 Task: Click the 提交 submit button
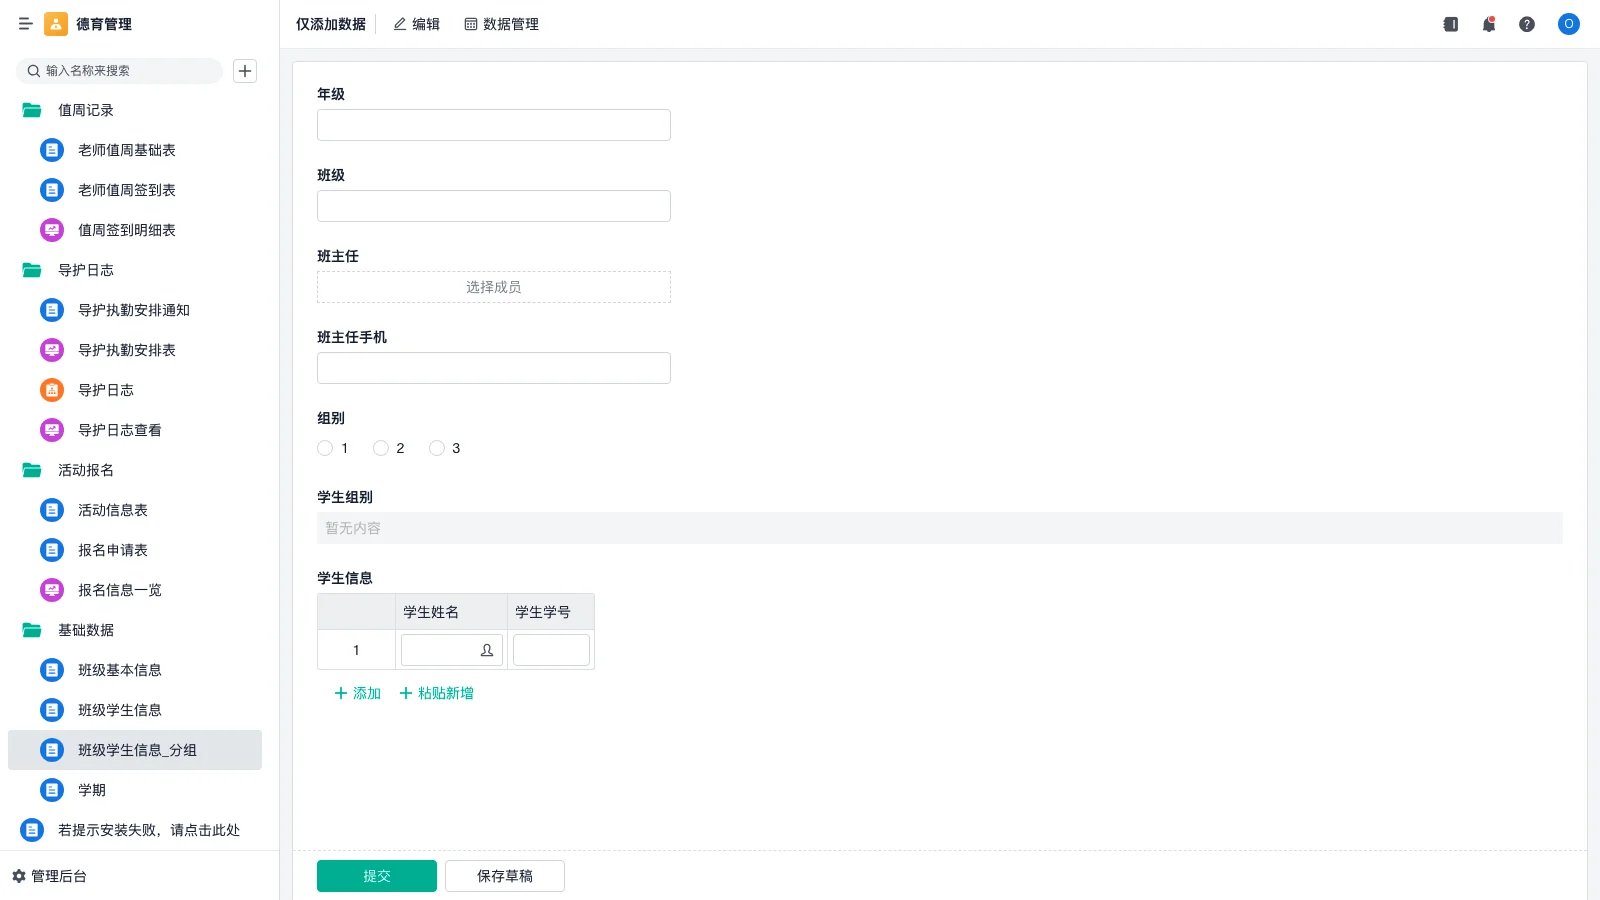(x=376, y=875)
